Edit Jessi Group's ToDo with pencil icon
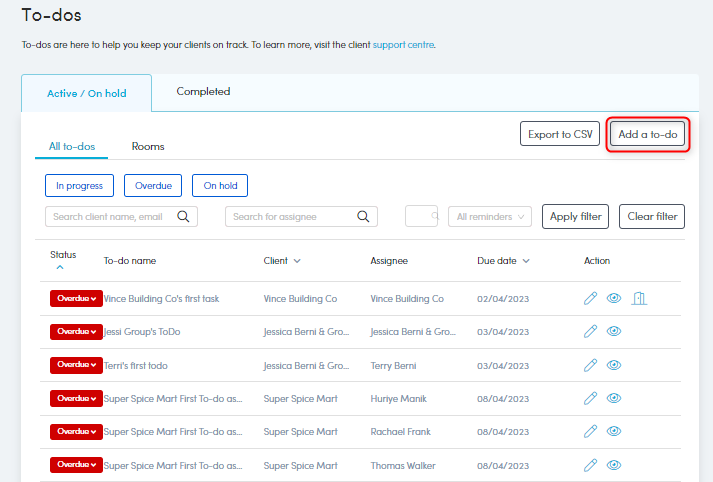This screenshot has height=482, width=713. tap(591, 331)
